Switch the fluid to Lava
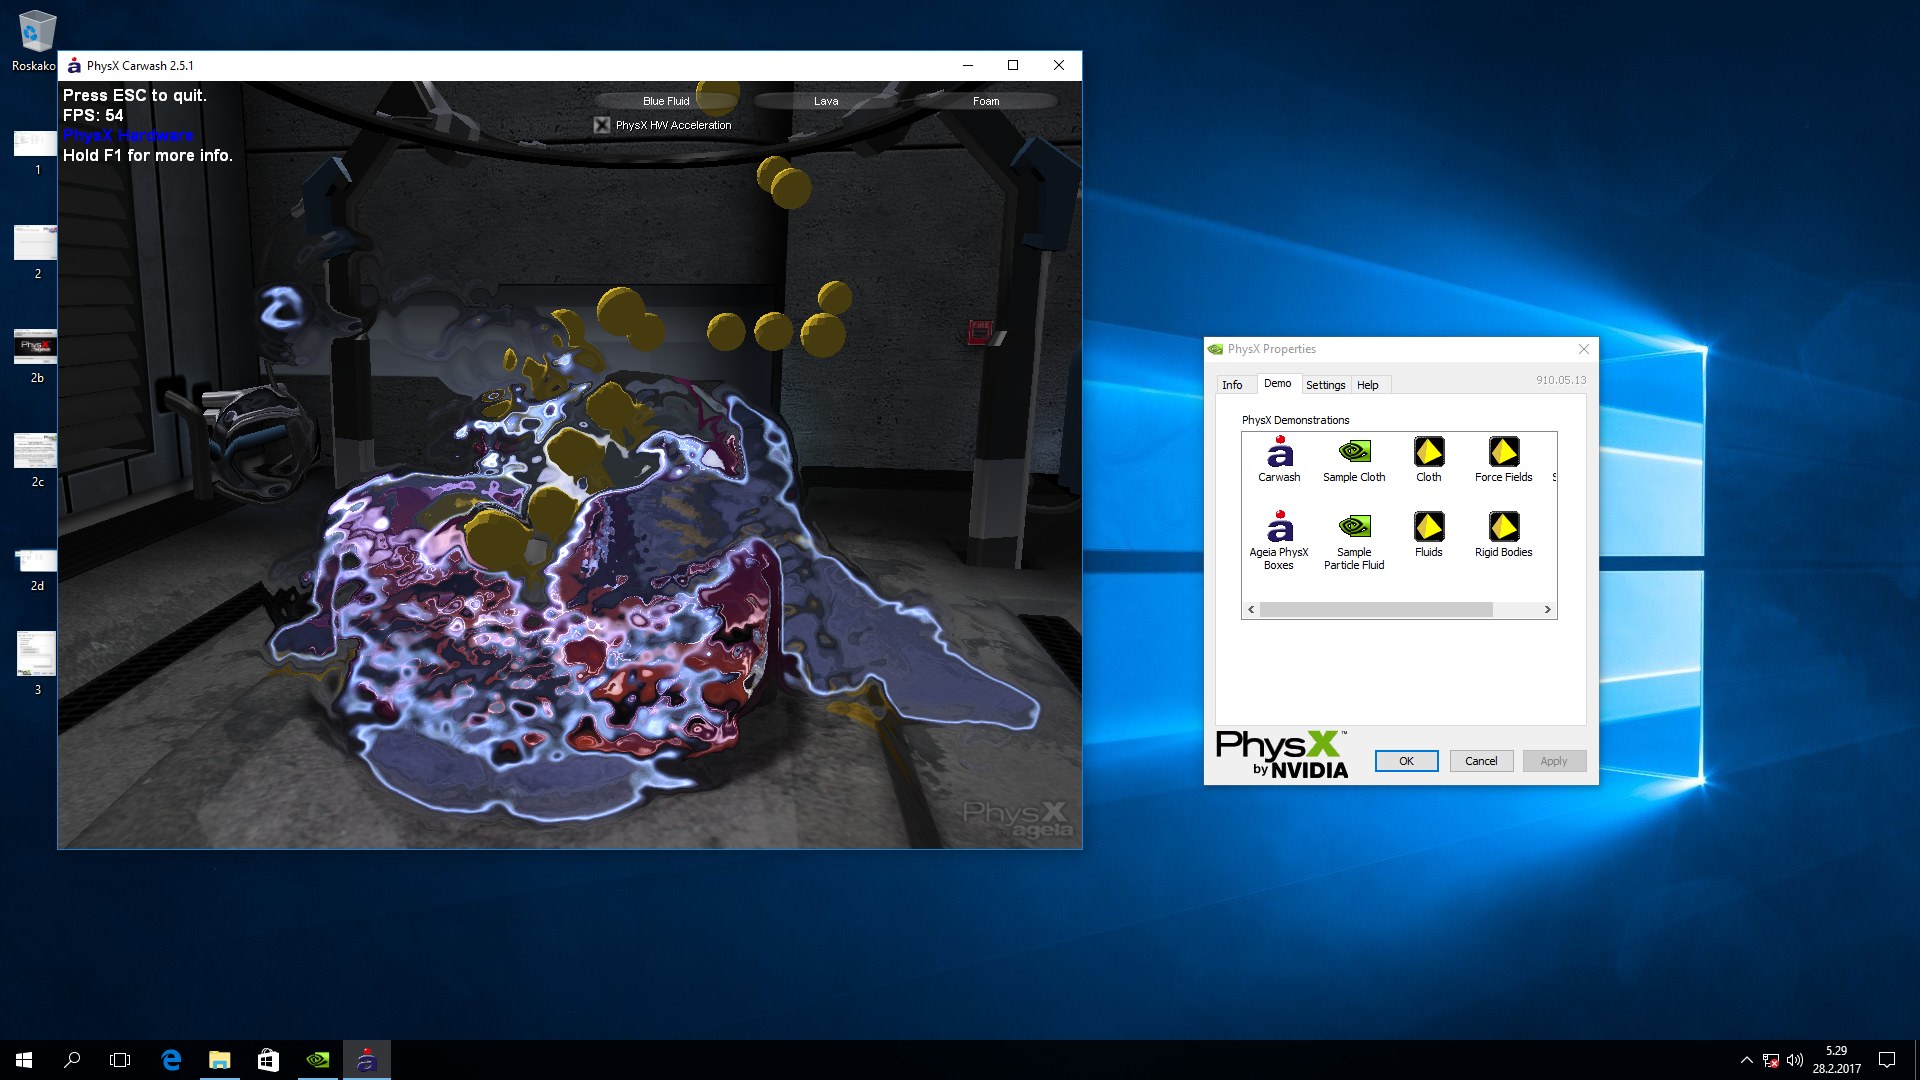1920x1080 pixels. tap(826, 101)
